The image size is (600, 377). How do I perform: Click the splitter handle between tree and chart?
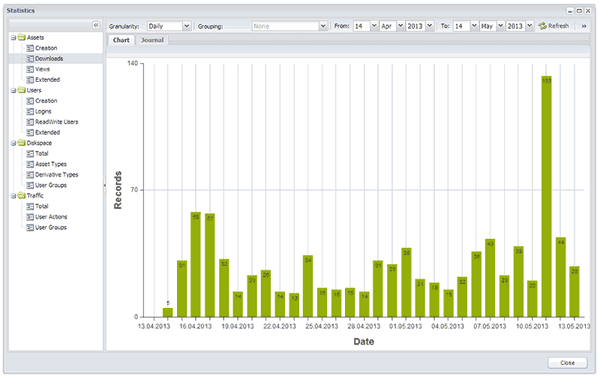click(x=104, y=185)
